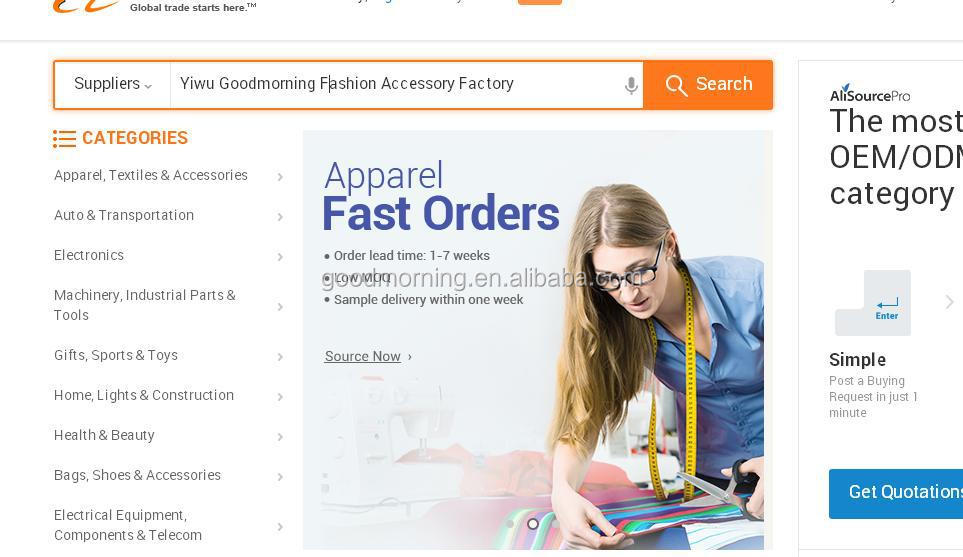963x557 pixels.
Task: Open Machinery, Industrial Parts & Tools category
Action: tap(145, 305)
